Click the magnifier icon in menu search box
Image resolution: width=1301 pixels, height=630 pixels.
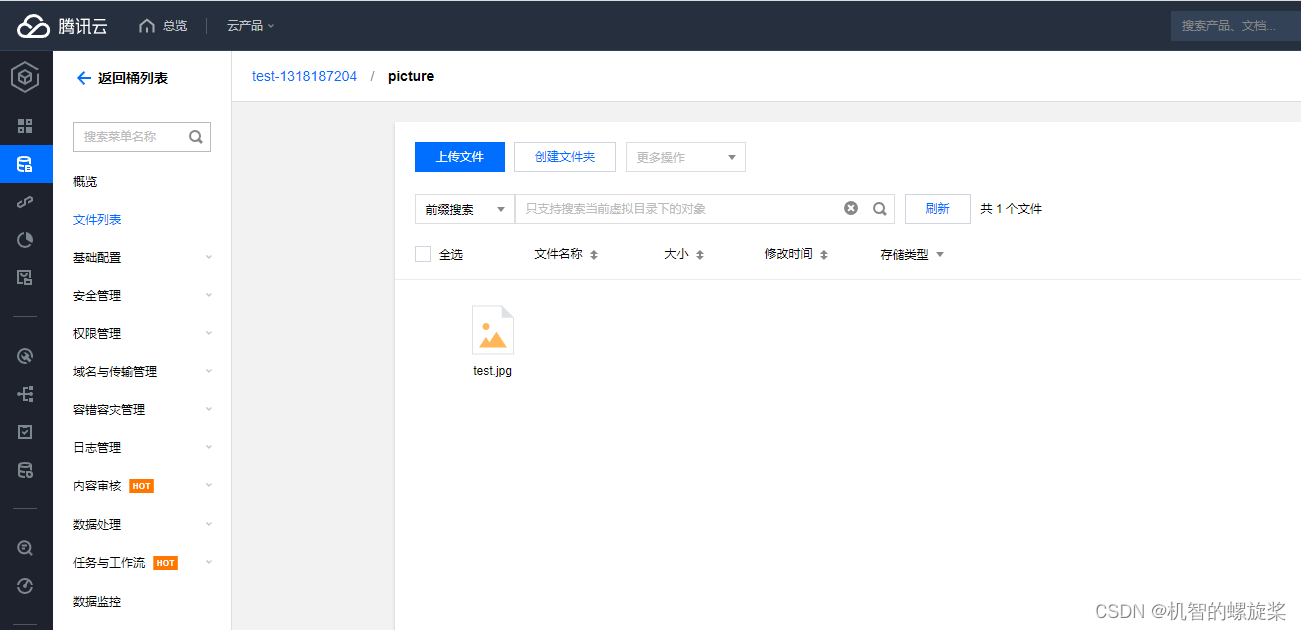tap(196, 136)
